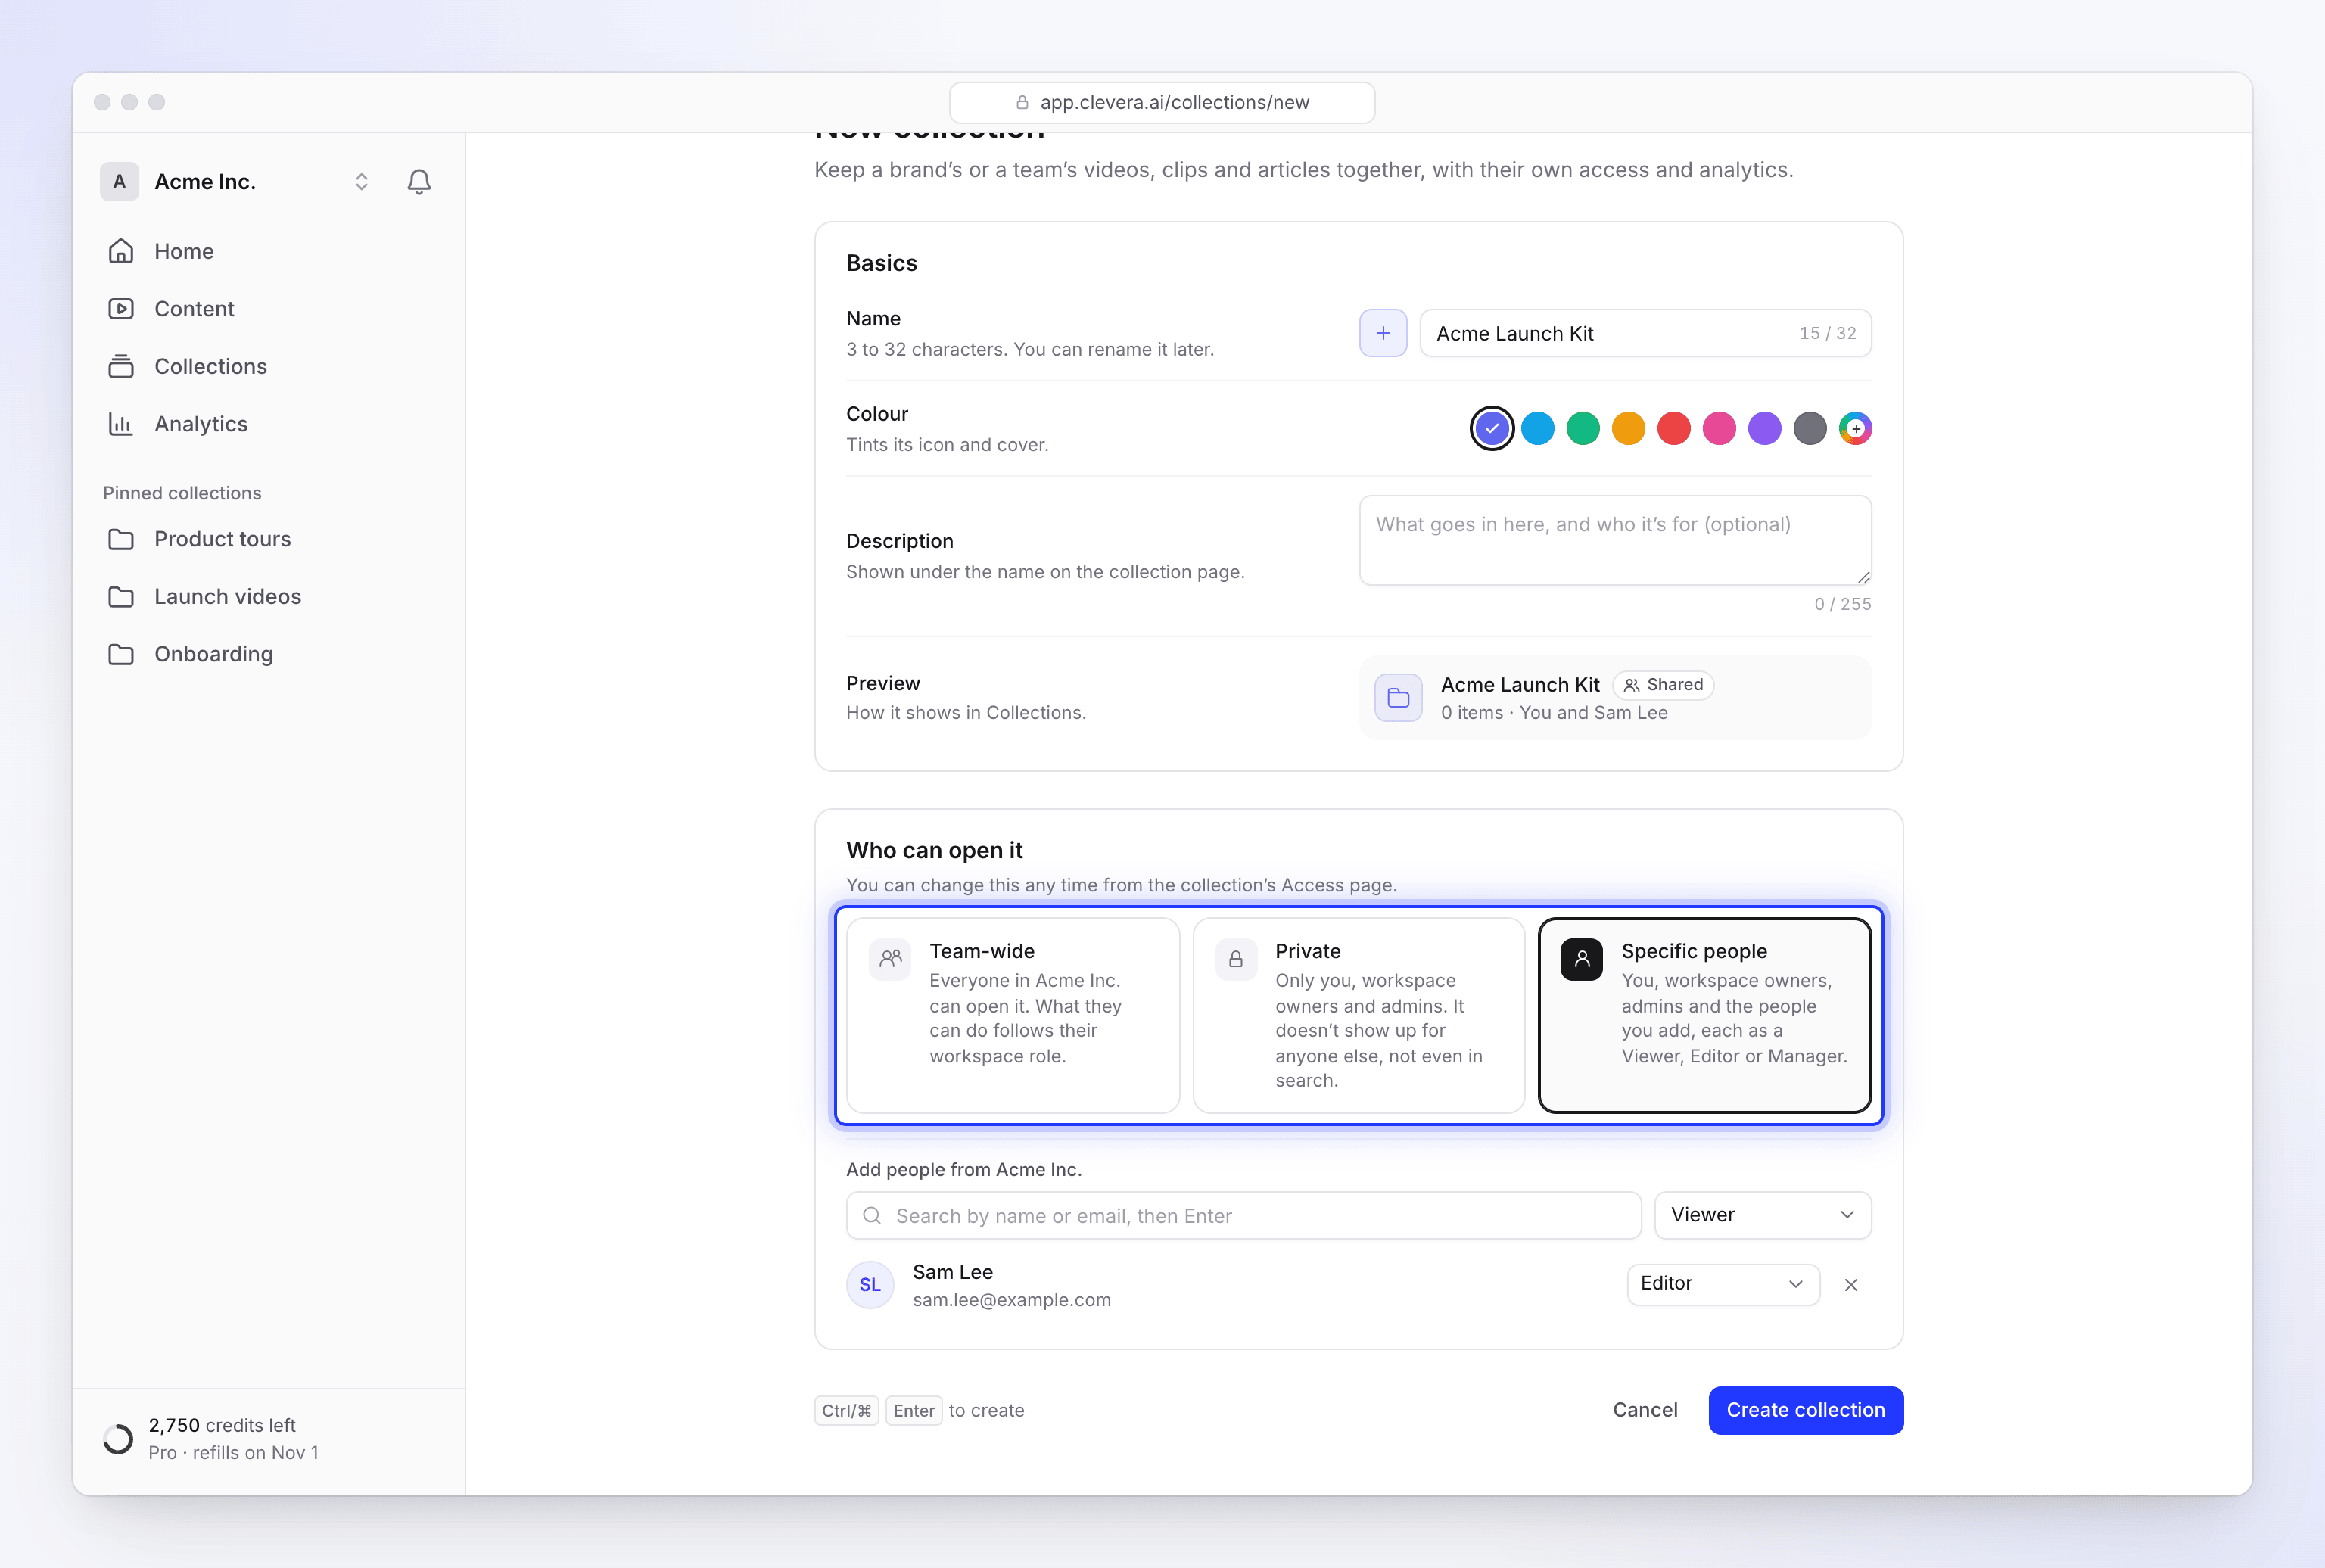Click the 'Pro · refills on Nov 1' text
This screenshot has width=2325, height=1568.
[x=233, y=1452]
